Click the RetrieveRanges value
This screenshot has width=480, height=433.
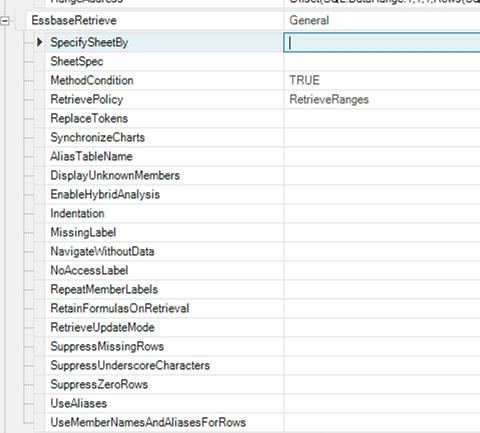pyautogui.click(x=329, y=99)
